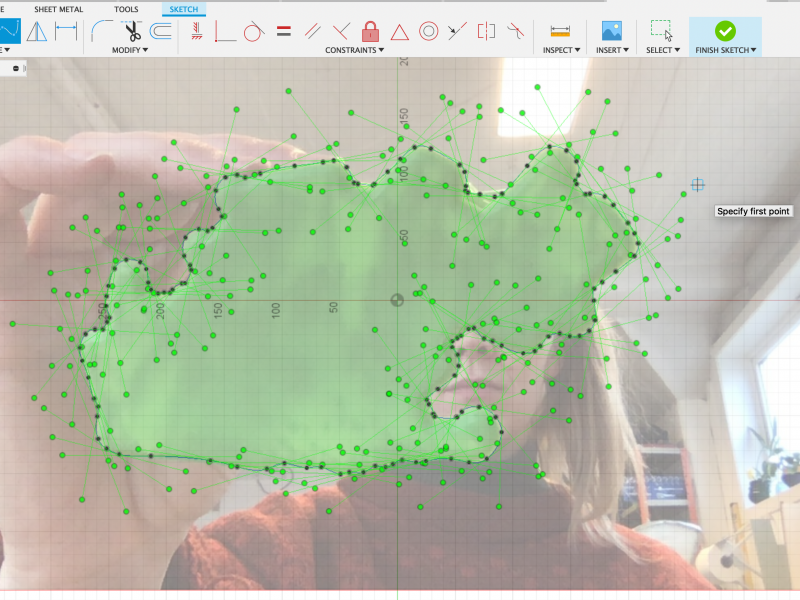Click the sketch origin point on canvas
Screen dimensions: 800x600
tap(397, 300)
